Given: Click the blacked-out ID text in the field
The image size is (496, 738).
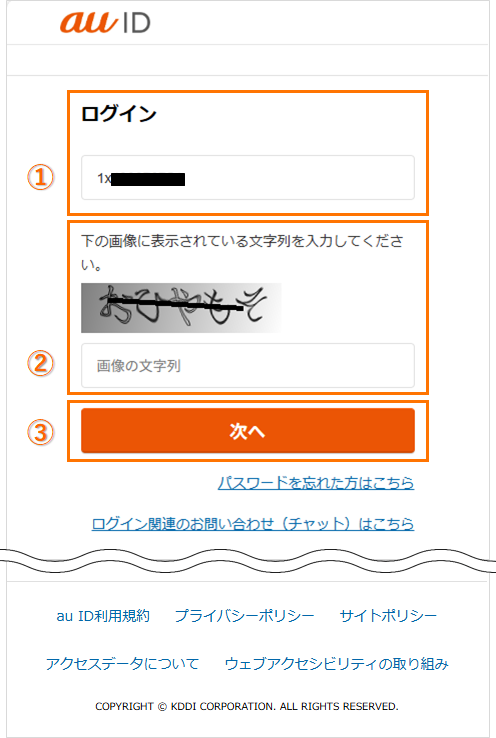Looking at the screenshot, I should [x=148, y=179].
